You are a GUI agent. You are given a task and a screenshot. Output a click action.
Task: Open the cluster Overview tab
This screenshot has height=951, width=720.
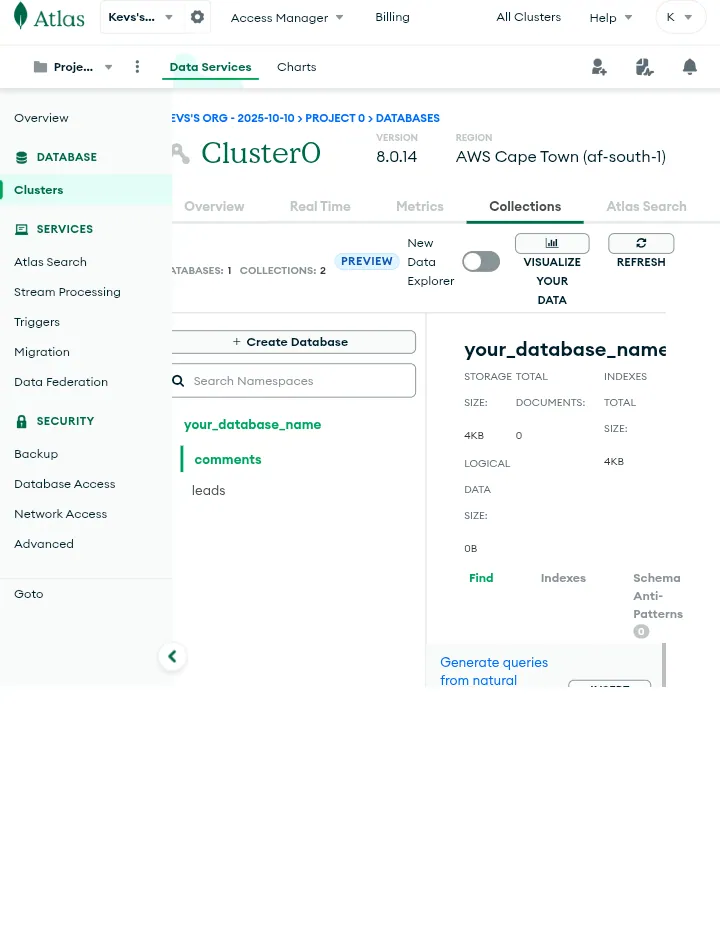(214, 206)
